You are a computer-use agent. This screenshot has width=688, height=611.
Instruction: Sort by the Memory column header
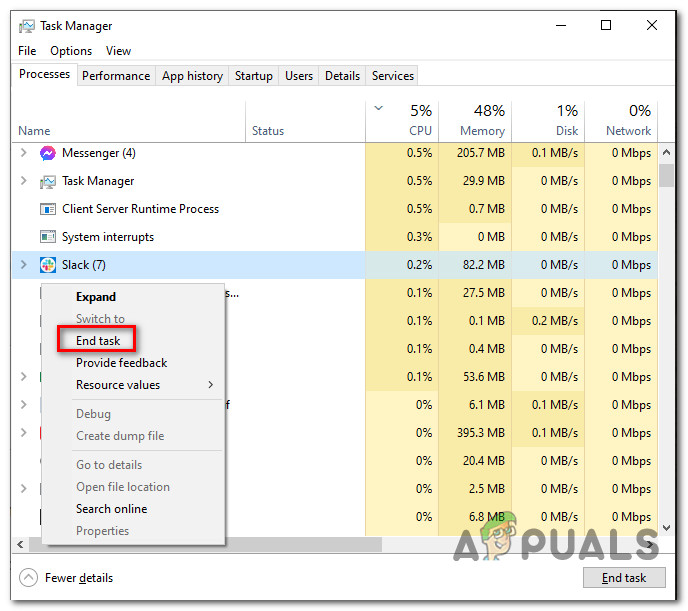pyautogui.click(x=475, y=121)
